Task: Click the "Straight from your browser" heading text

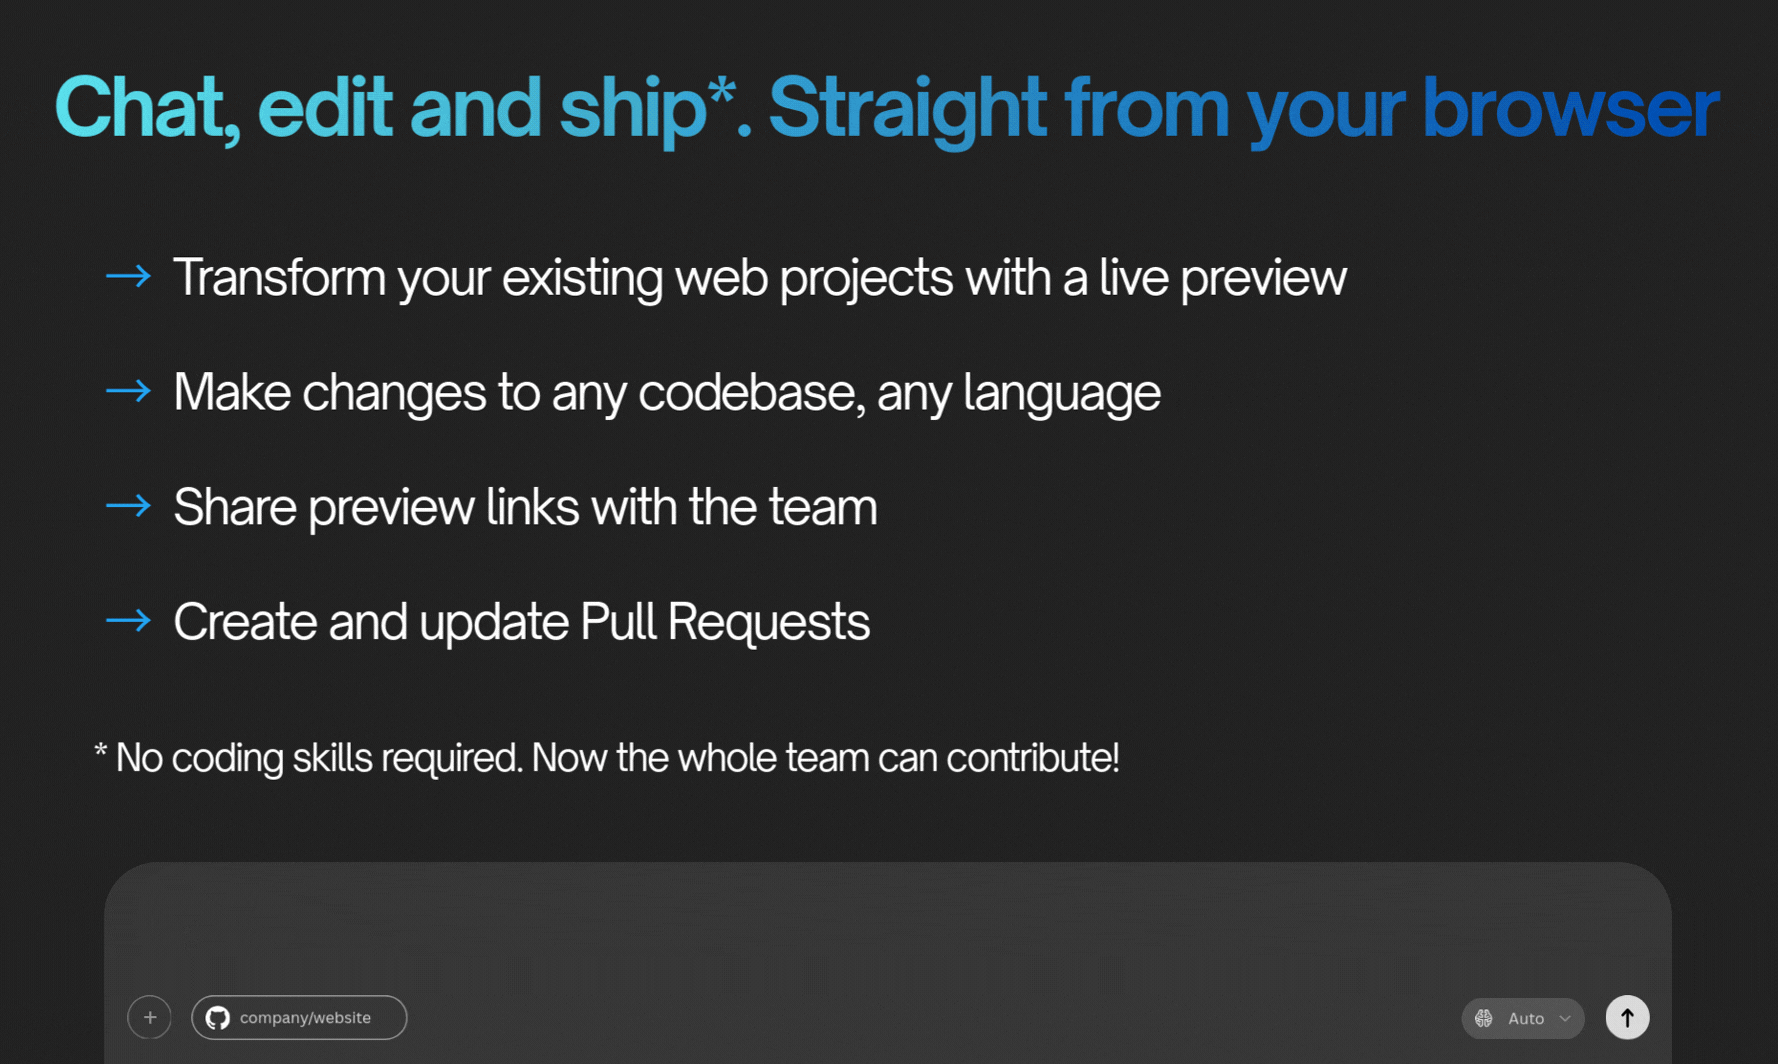Action: [1243, 108]
